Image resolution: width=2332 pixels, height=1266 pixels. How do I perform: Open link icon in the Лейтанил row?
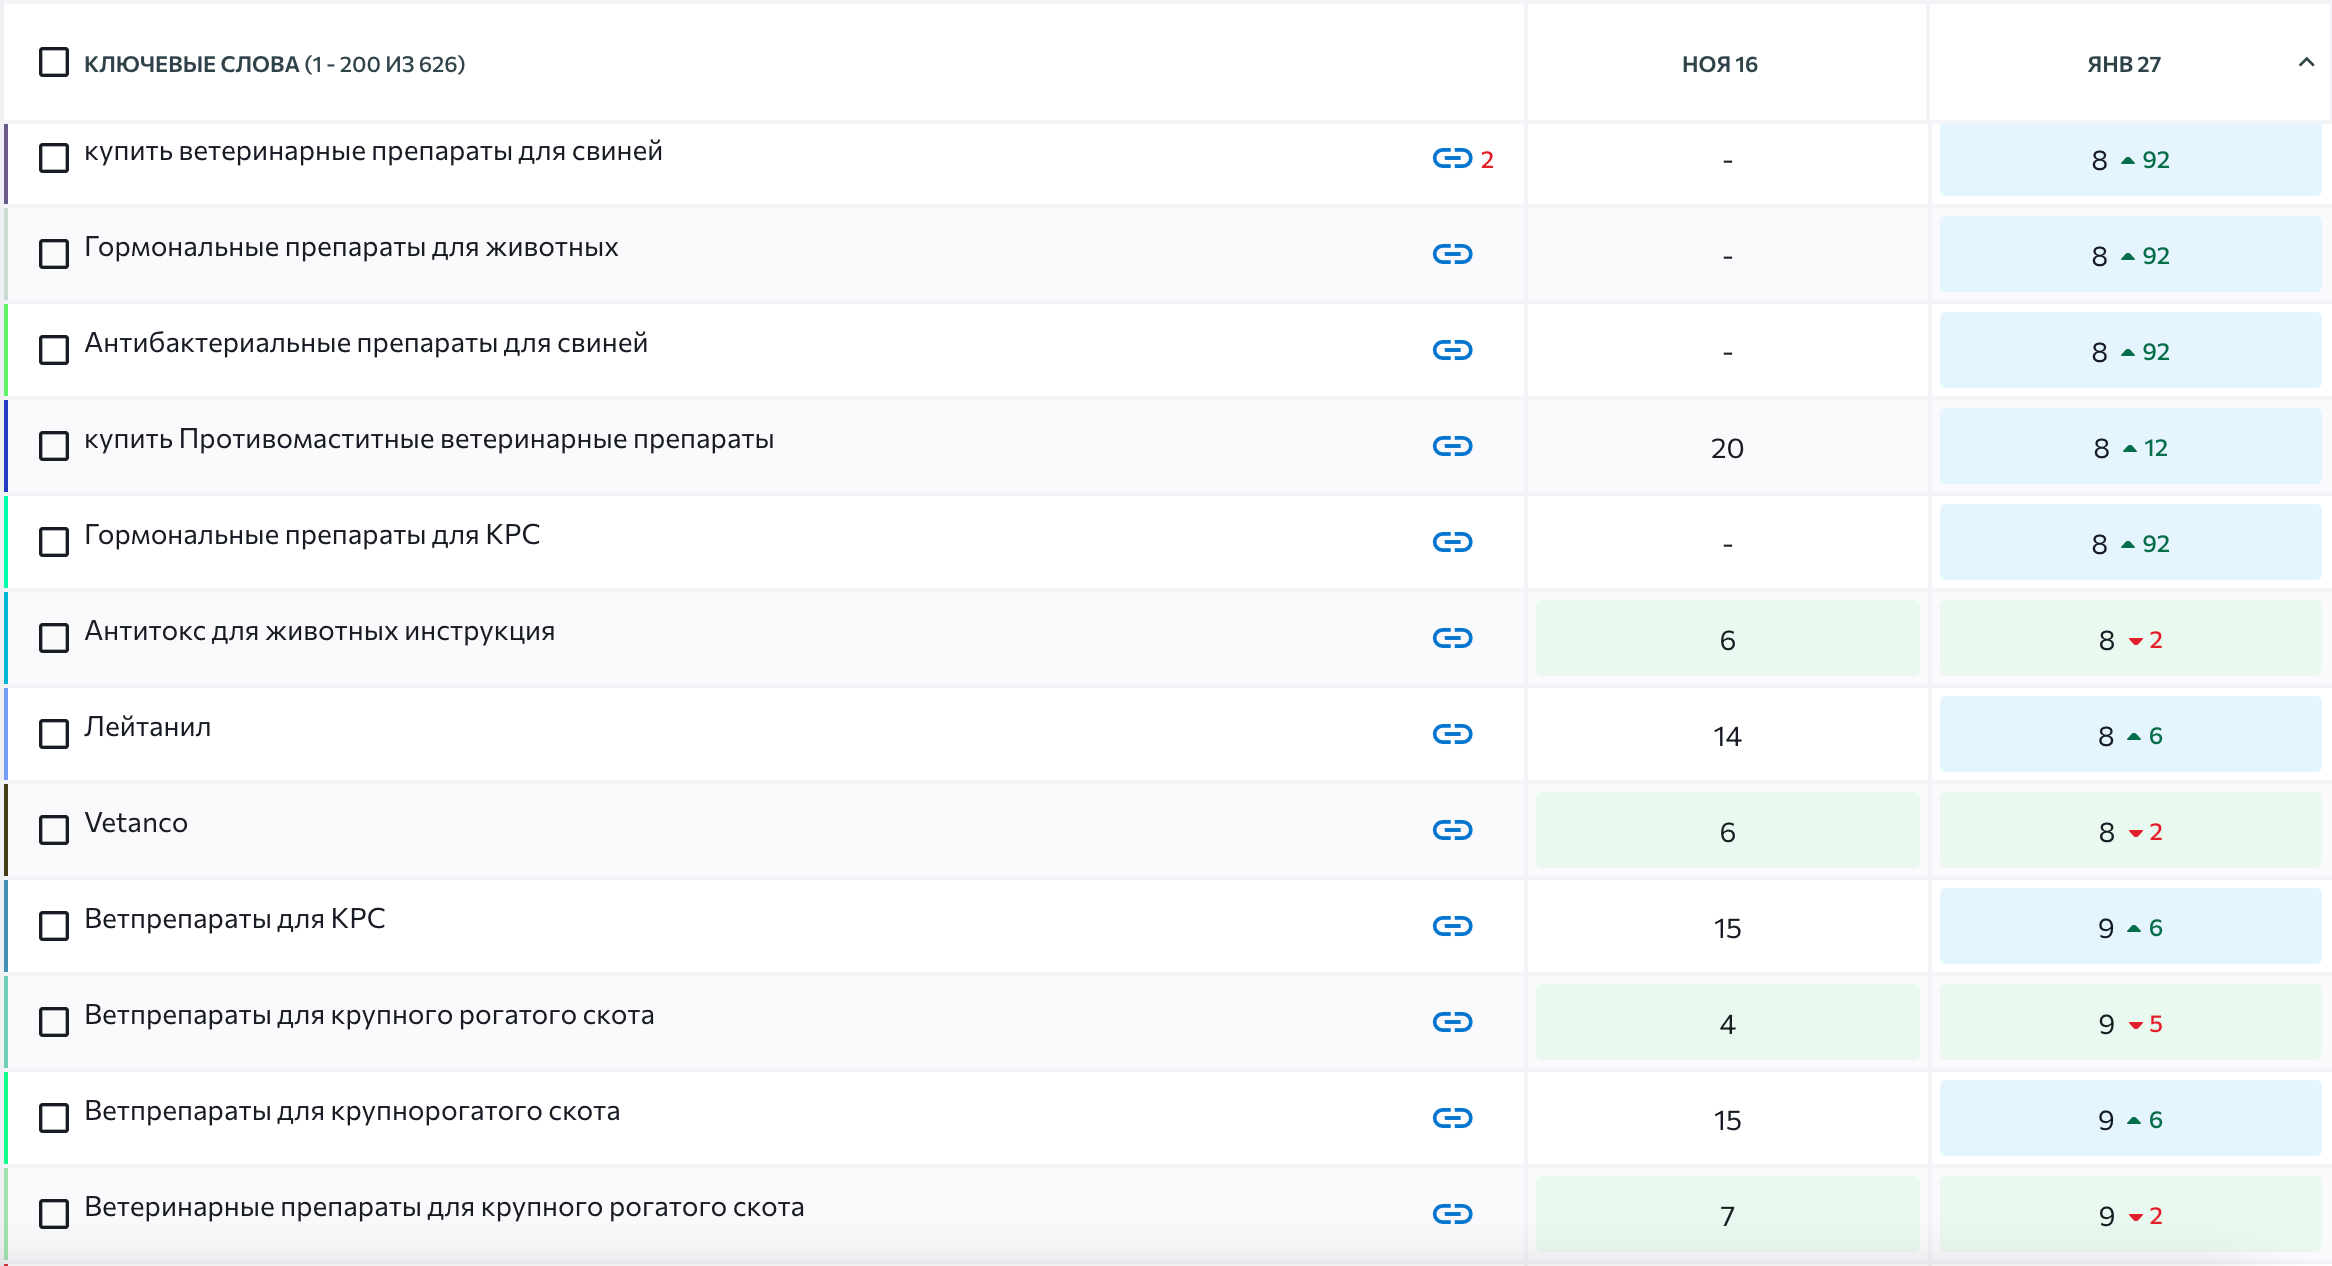pos(1452,734)
